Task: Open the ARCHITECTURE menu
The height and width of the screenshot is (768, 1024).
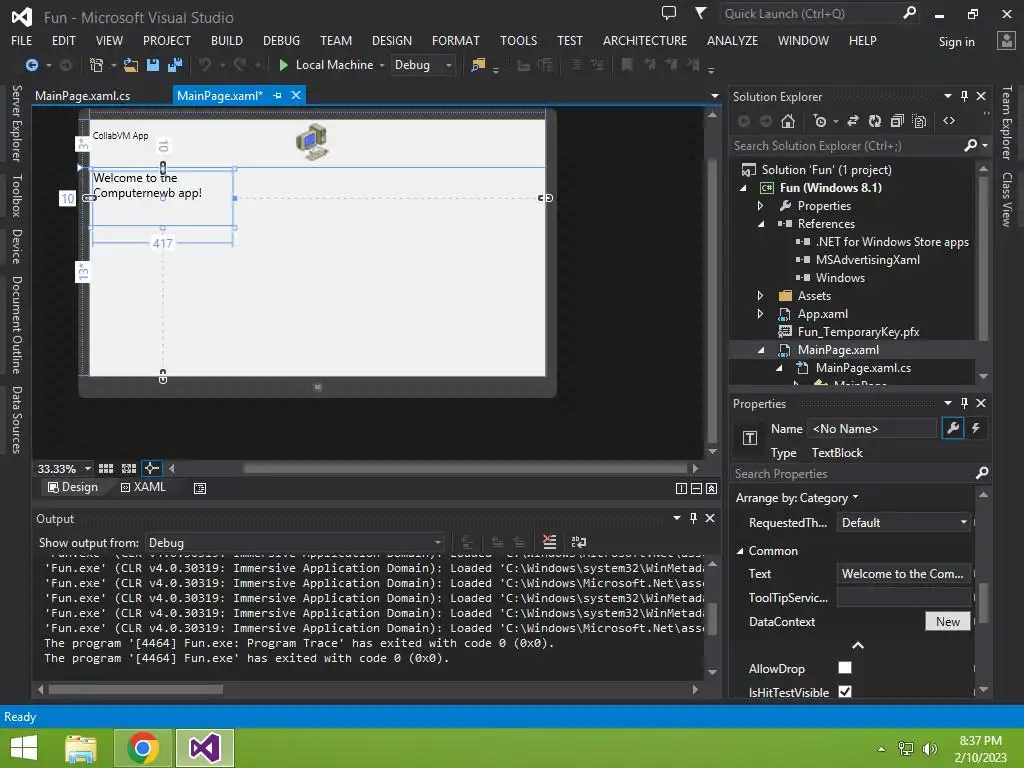Action: (x=645, y=40)
